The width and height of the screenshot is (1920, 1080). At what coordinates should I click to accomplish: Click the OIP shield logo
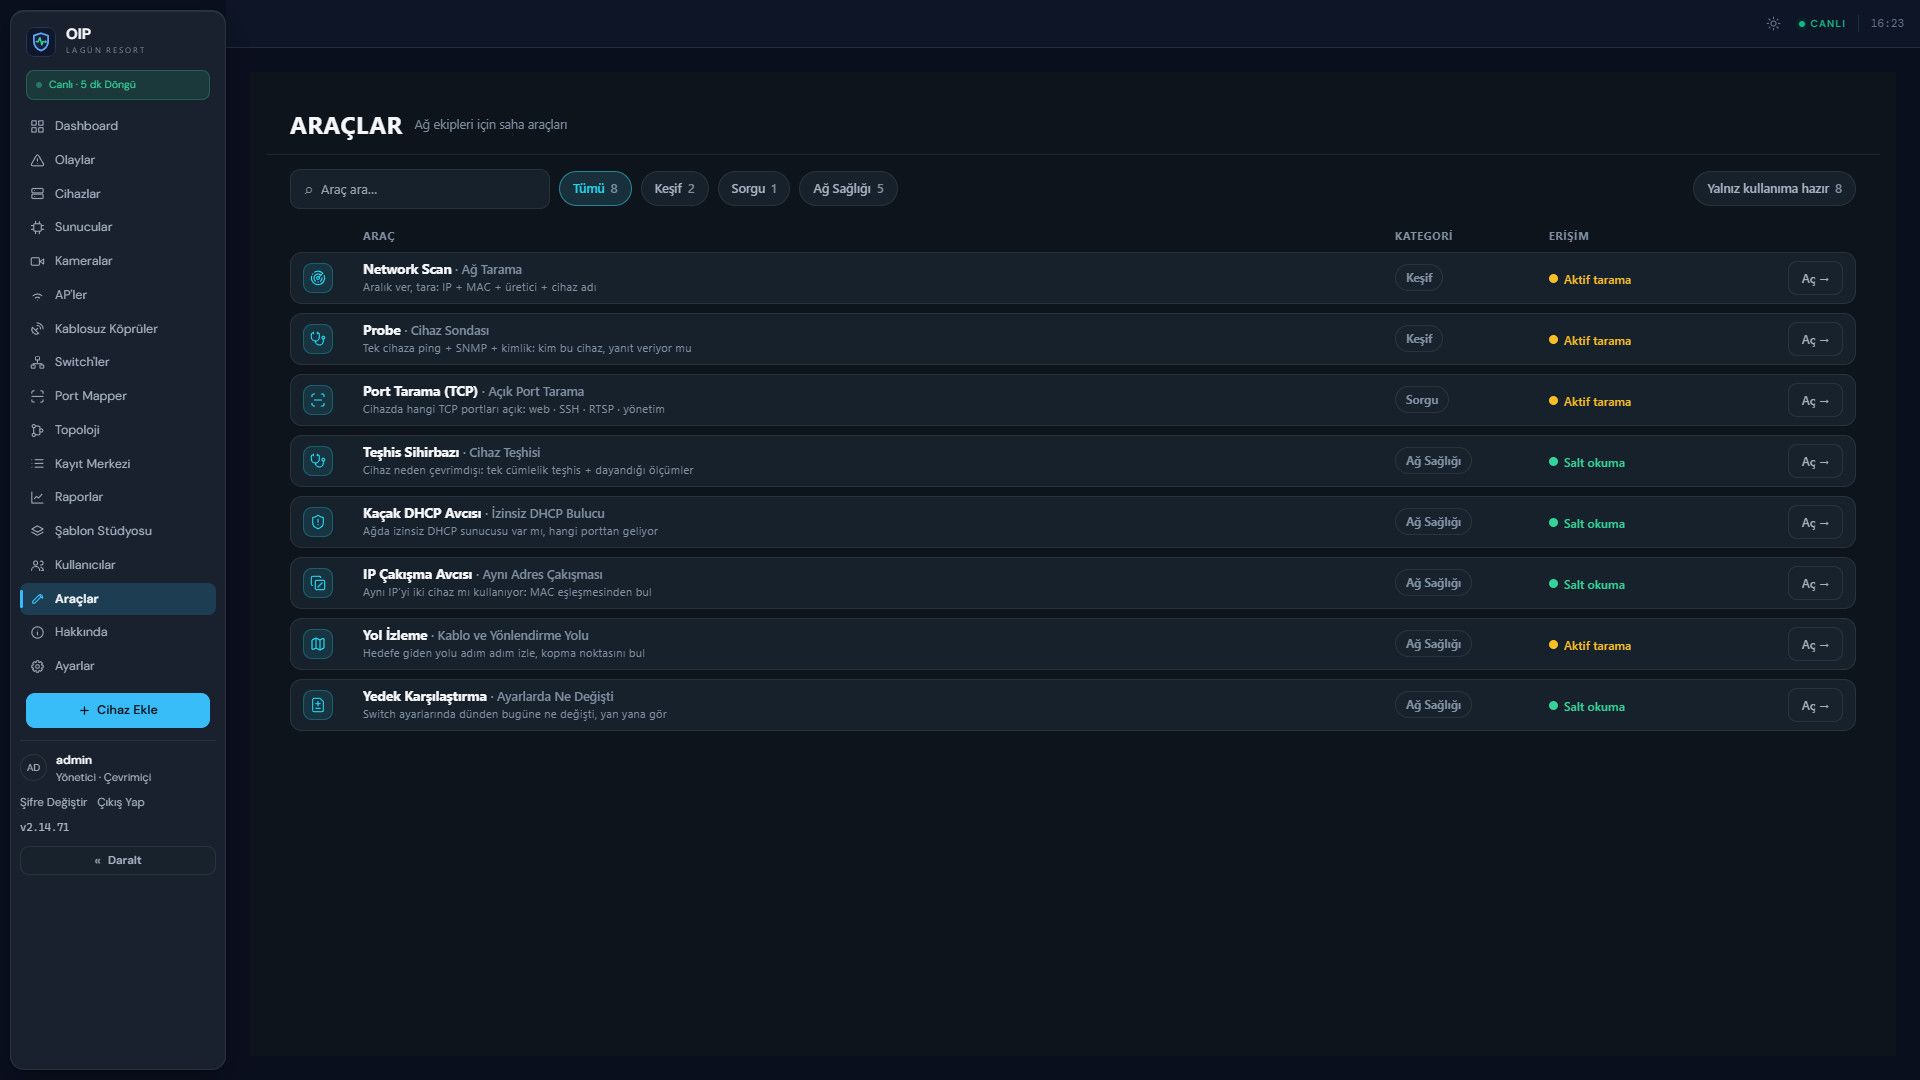[41, 41]
